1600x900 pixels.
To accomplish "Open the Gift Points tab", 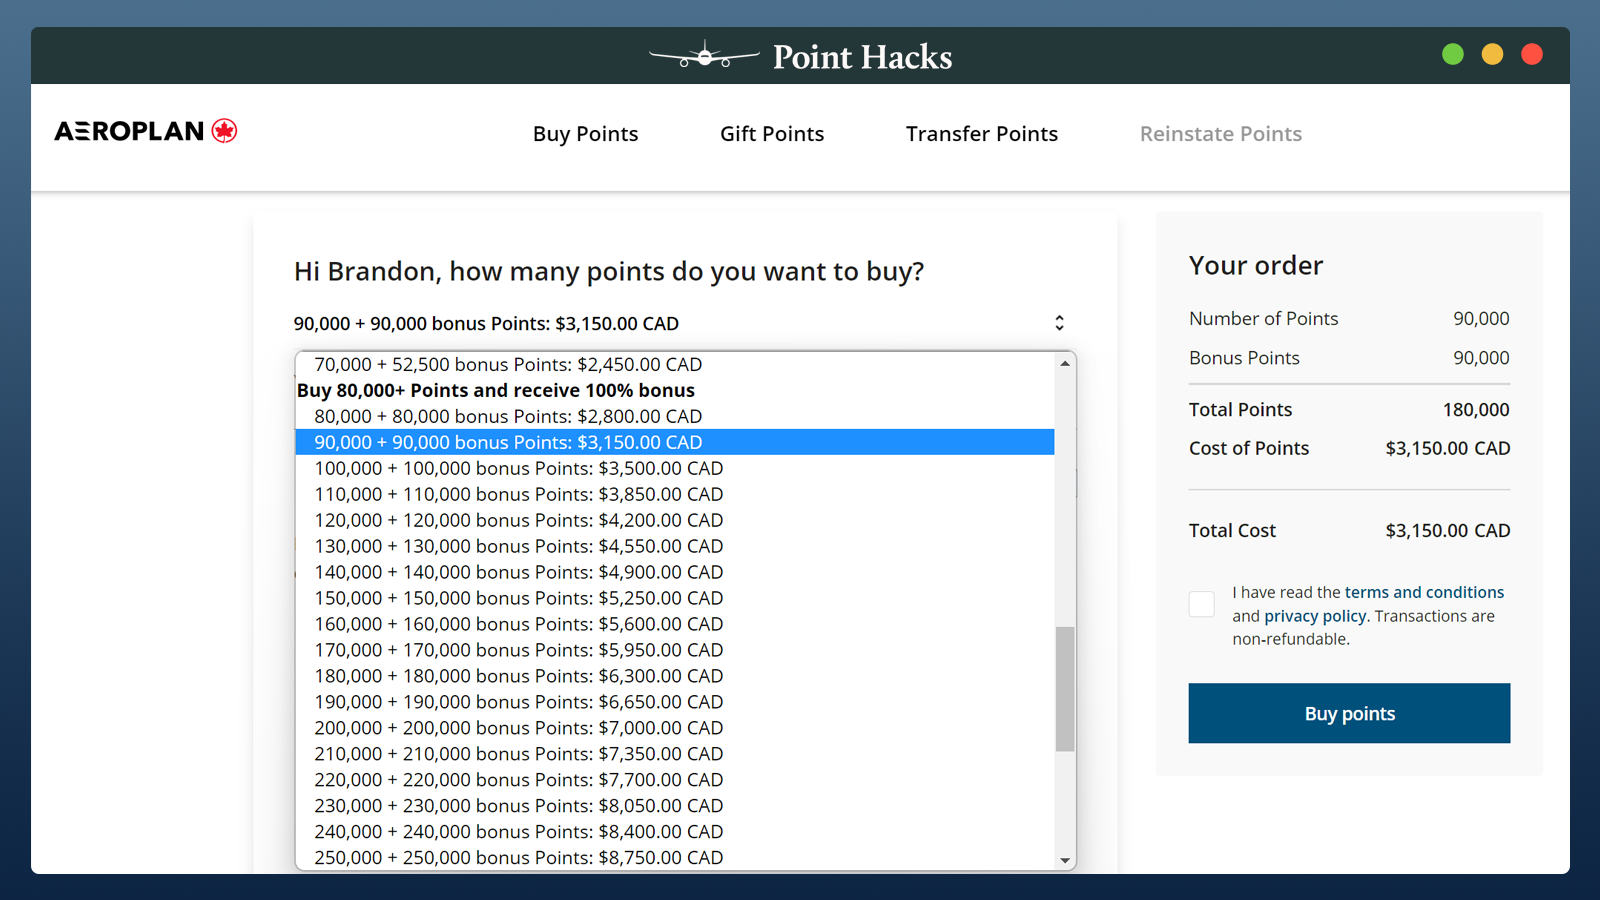I will point(772,134).
